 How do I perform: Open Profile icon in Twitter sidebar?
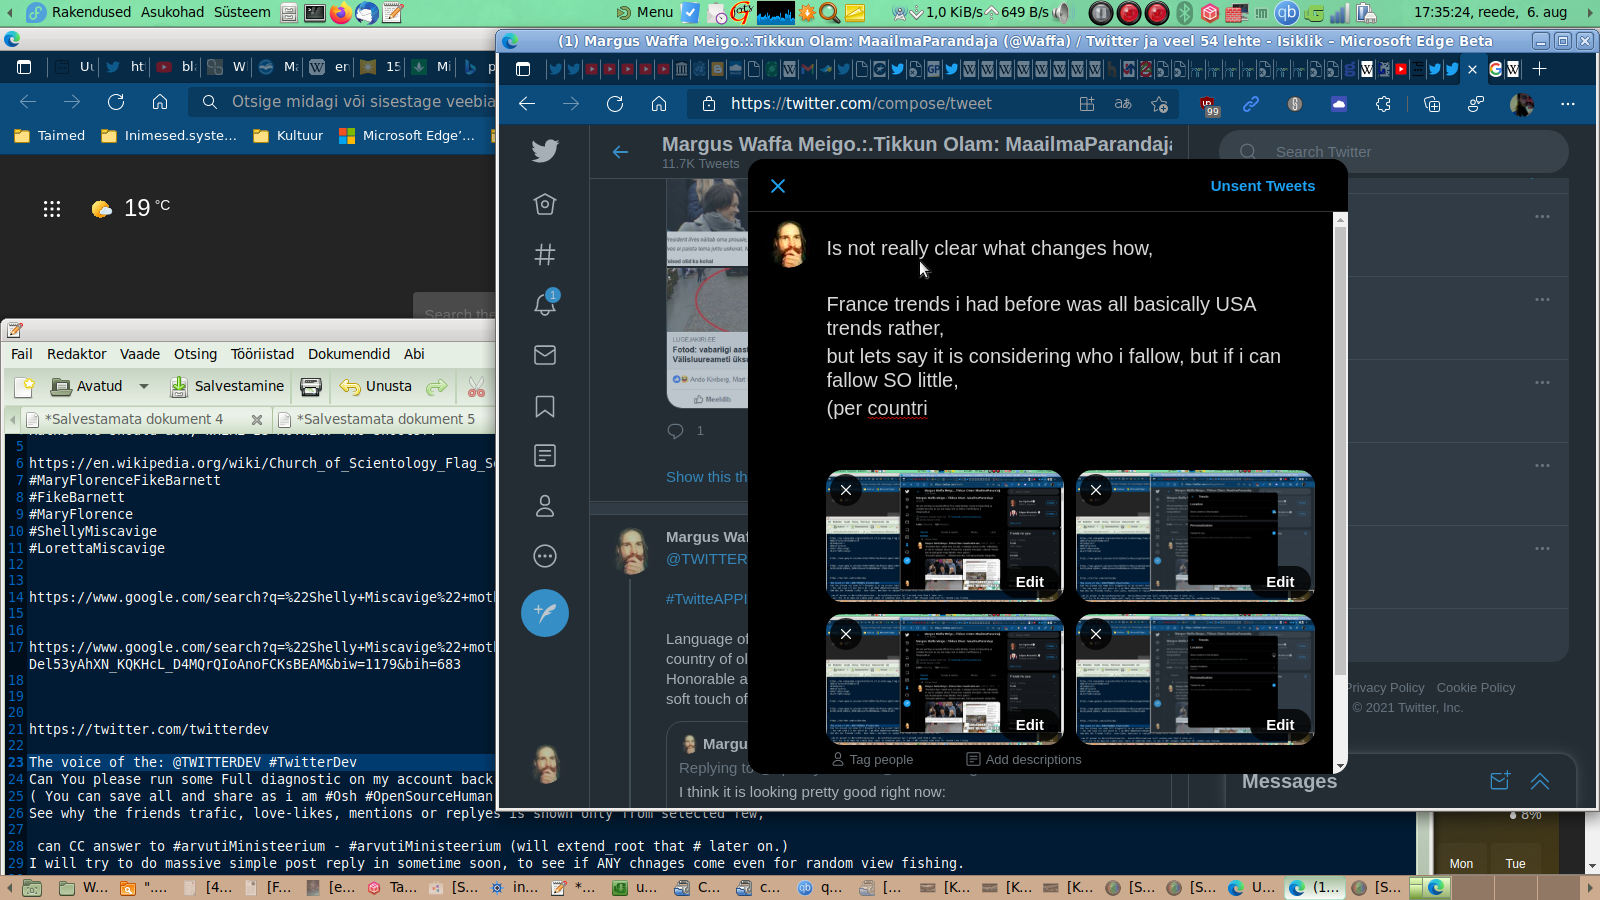pos(545,506)
